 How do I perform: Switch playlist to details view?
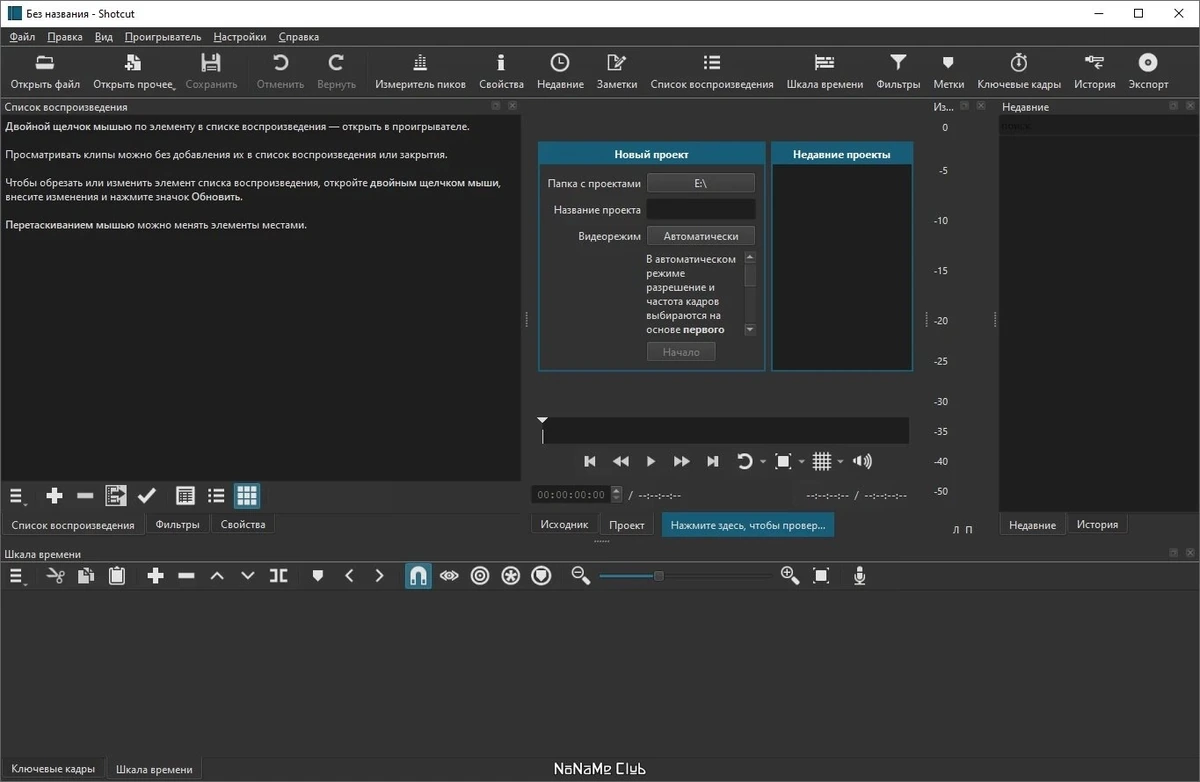pyautogui.click(x=185, y=495)
